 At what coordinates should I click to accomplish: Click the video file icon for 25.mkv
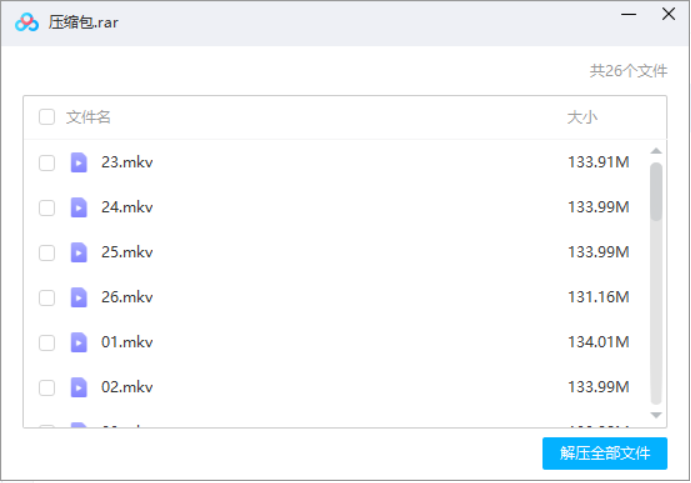pyautogui.click(x=79, y=253)
